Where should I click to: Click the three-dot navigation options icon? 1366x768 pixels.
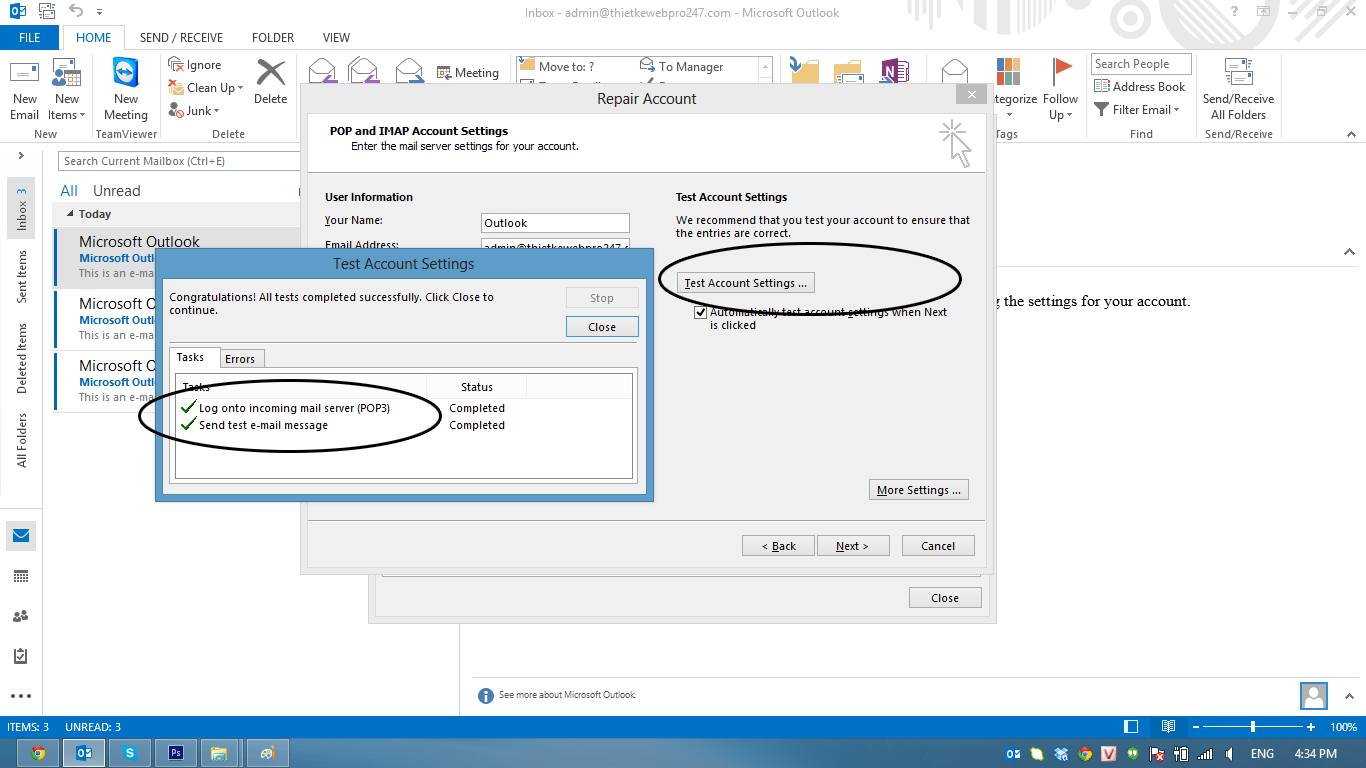(x=21, y=696)
